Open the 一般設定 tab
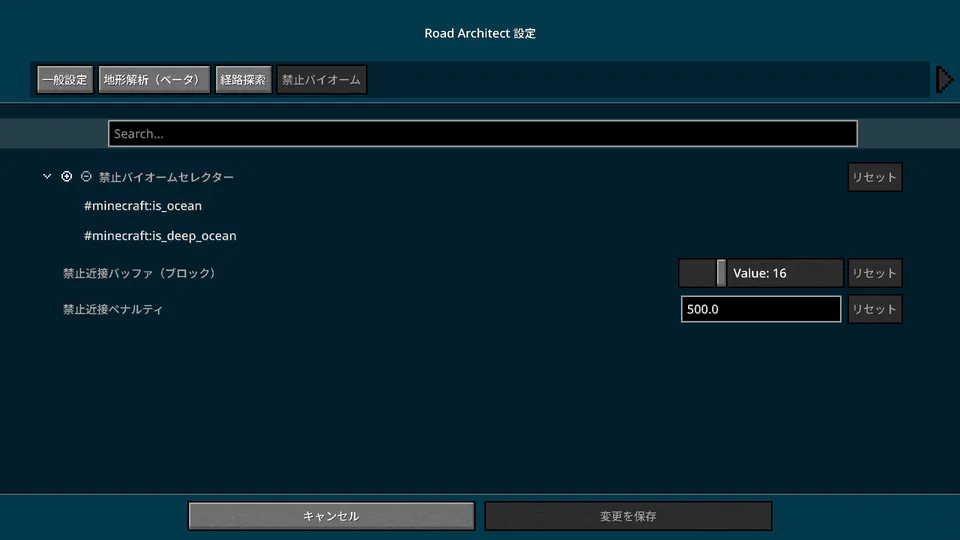The height and width of the screenshot is (540, 960). pyautogui.click(x=65, y=80)
